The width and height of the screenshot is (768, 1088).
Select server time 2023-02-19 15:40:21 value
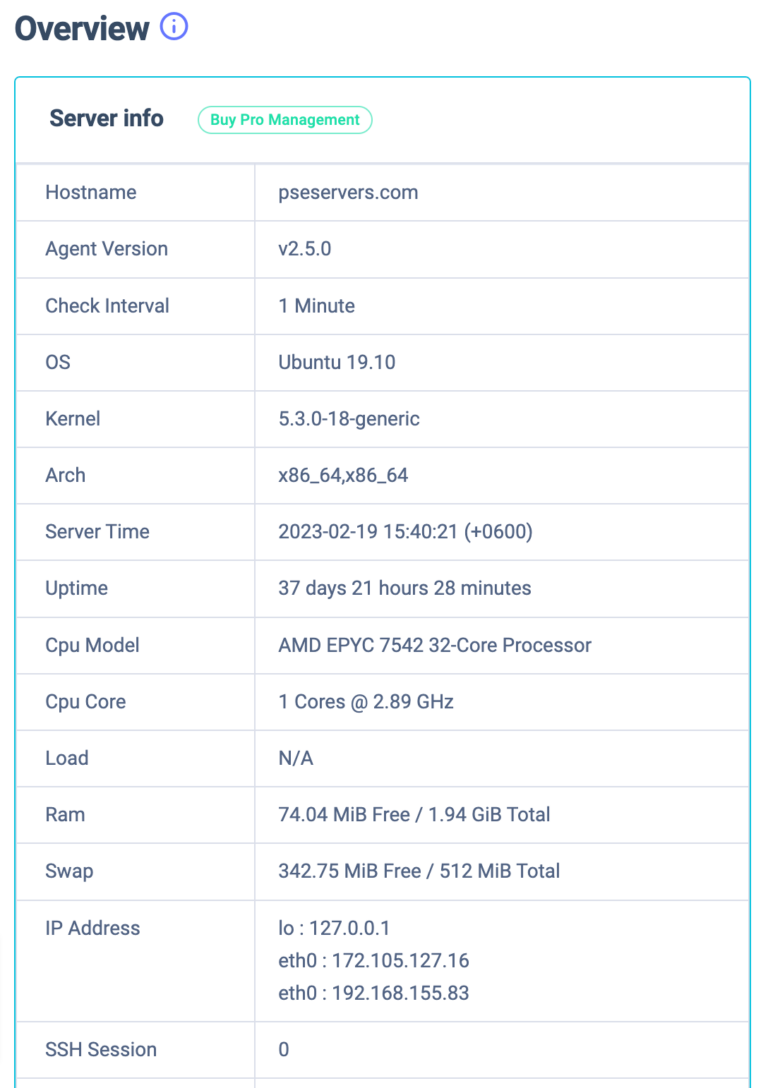[405, 532]
